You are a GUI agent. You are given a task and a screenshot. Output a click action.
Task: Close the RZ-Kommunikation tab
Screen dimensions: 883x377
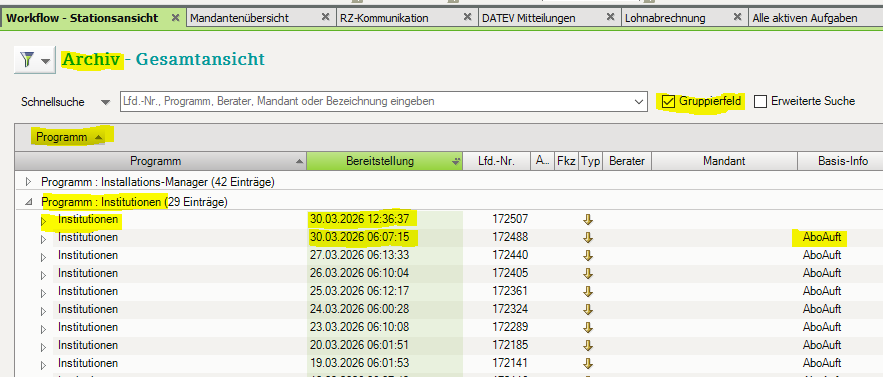pos(467,17)
